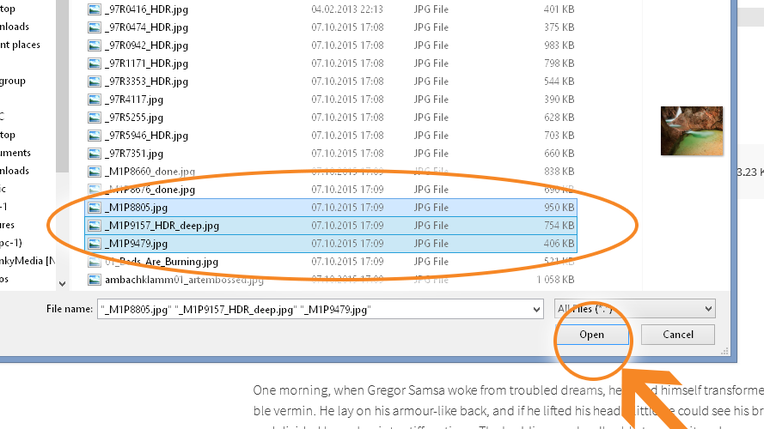
Task: Choose the _97R5946_HDR.jpg file row
Action: [146, 136]
